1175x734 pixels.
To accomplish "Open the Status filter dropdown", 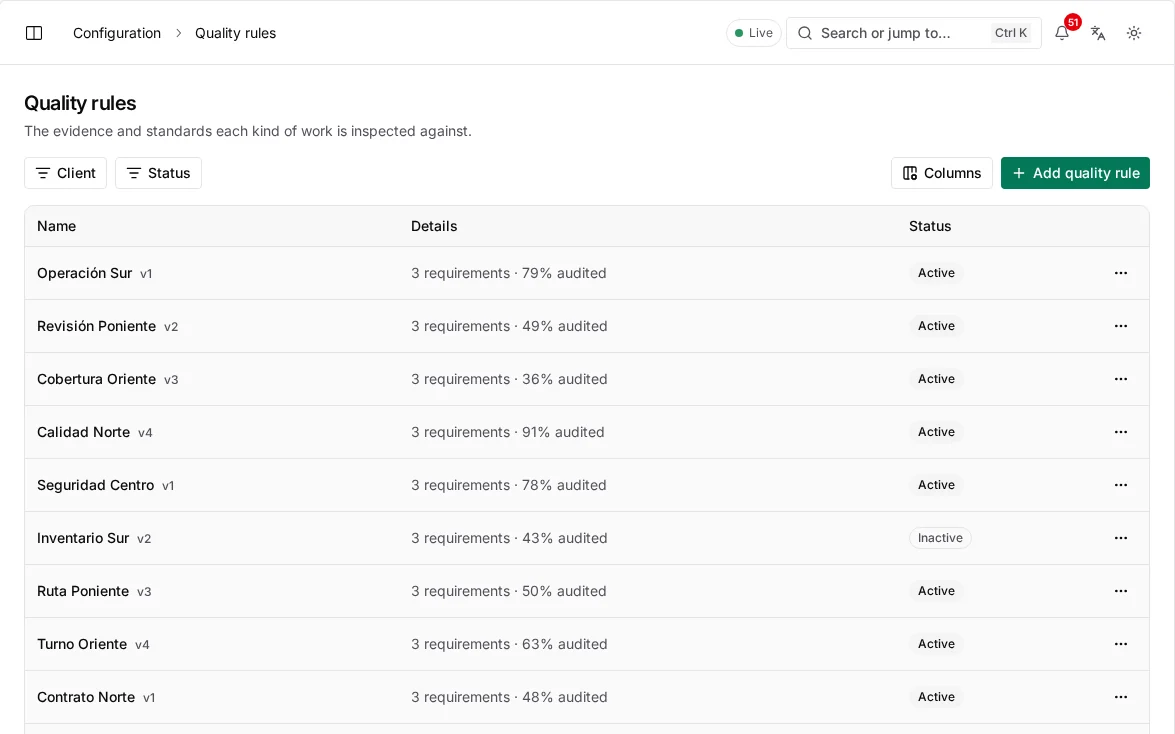I will click(158, 173).
